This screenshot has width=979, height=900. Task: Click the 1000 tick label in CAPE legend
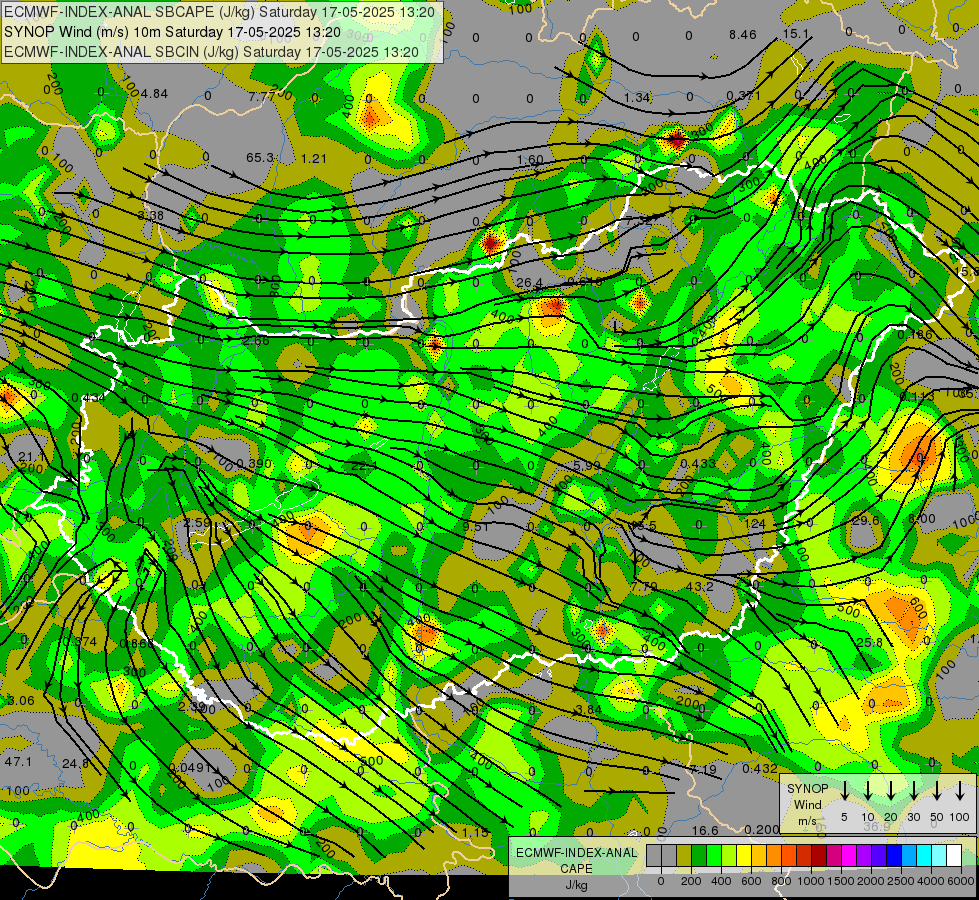810,881
